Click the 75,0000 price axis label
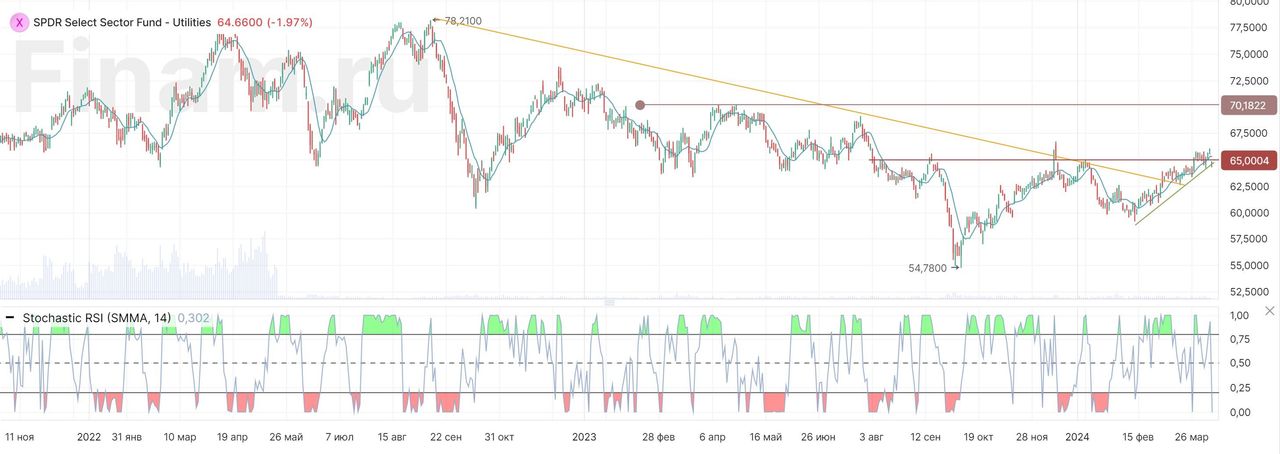1280x454 pixels. 1249,54
